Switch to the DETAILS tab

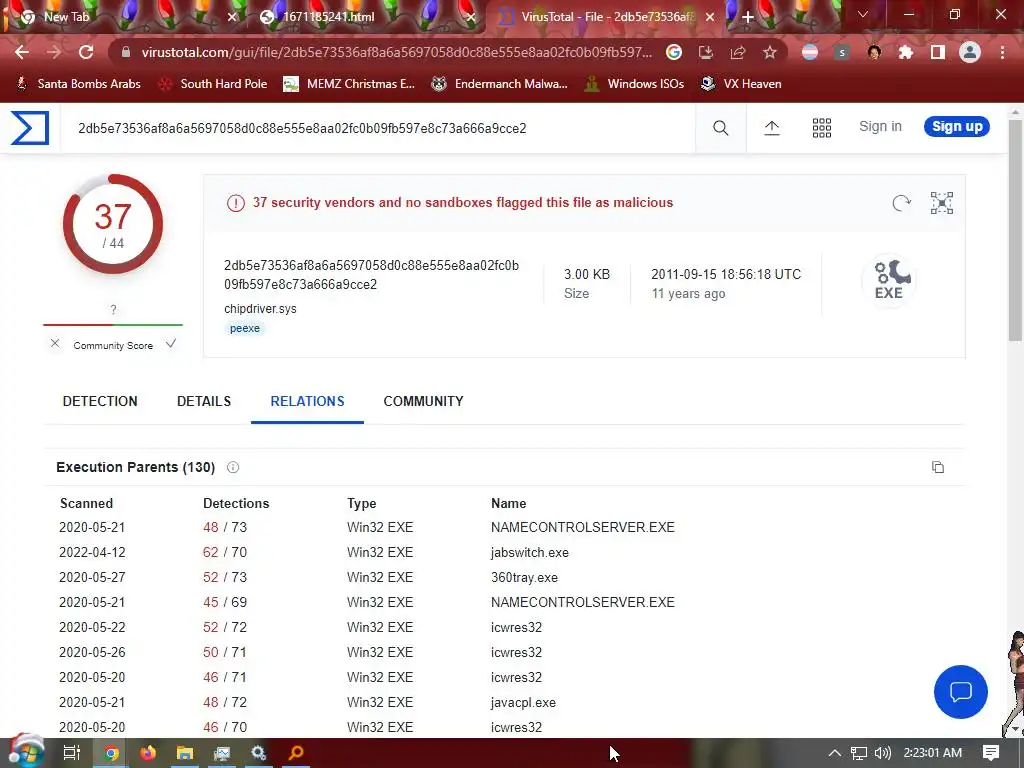(x=204, y=401)
